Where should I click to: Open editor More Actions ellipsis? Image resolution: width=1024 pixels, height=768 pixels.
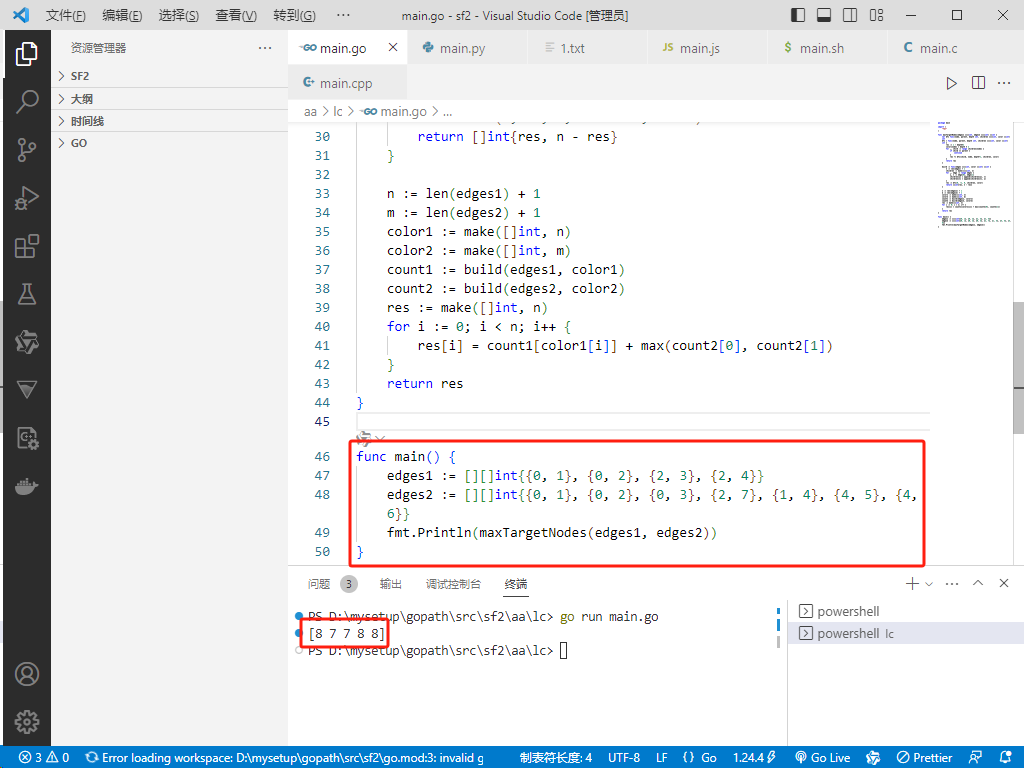(1004, 83)
